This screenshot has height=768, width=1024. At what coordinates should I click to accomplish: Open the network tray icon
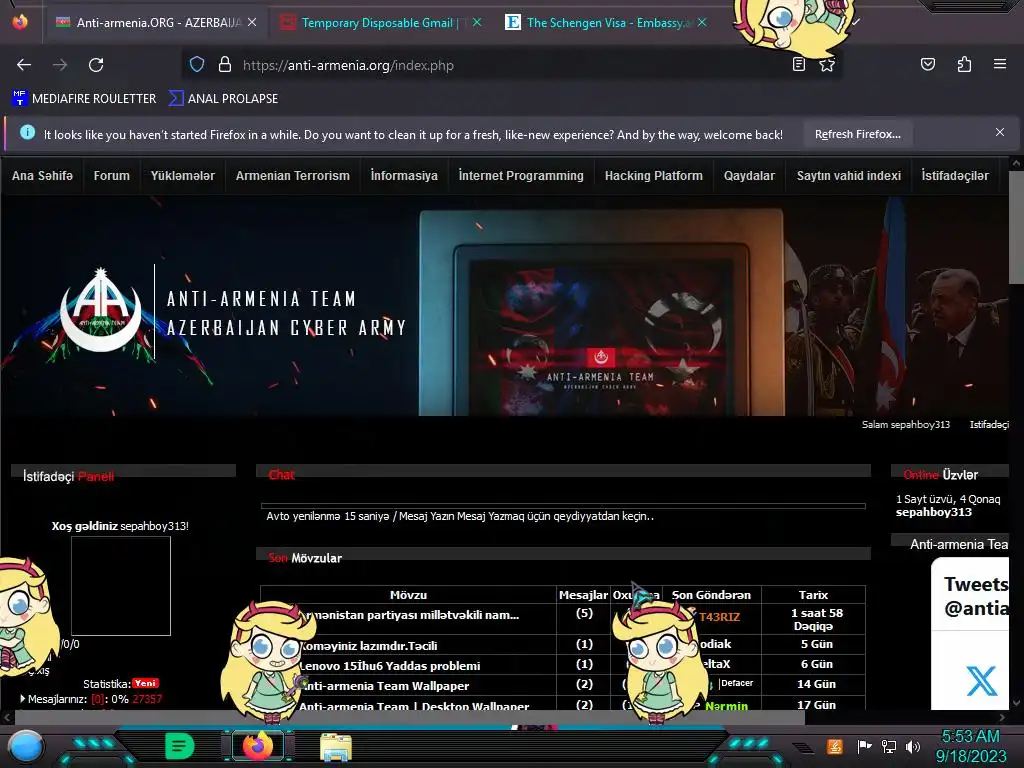889,746
